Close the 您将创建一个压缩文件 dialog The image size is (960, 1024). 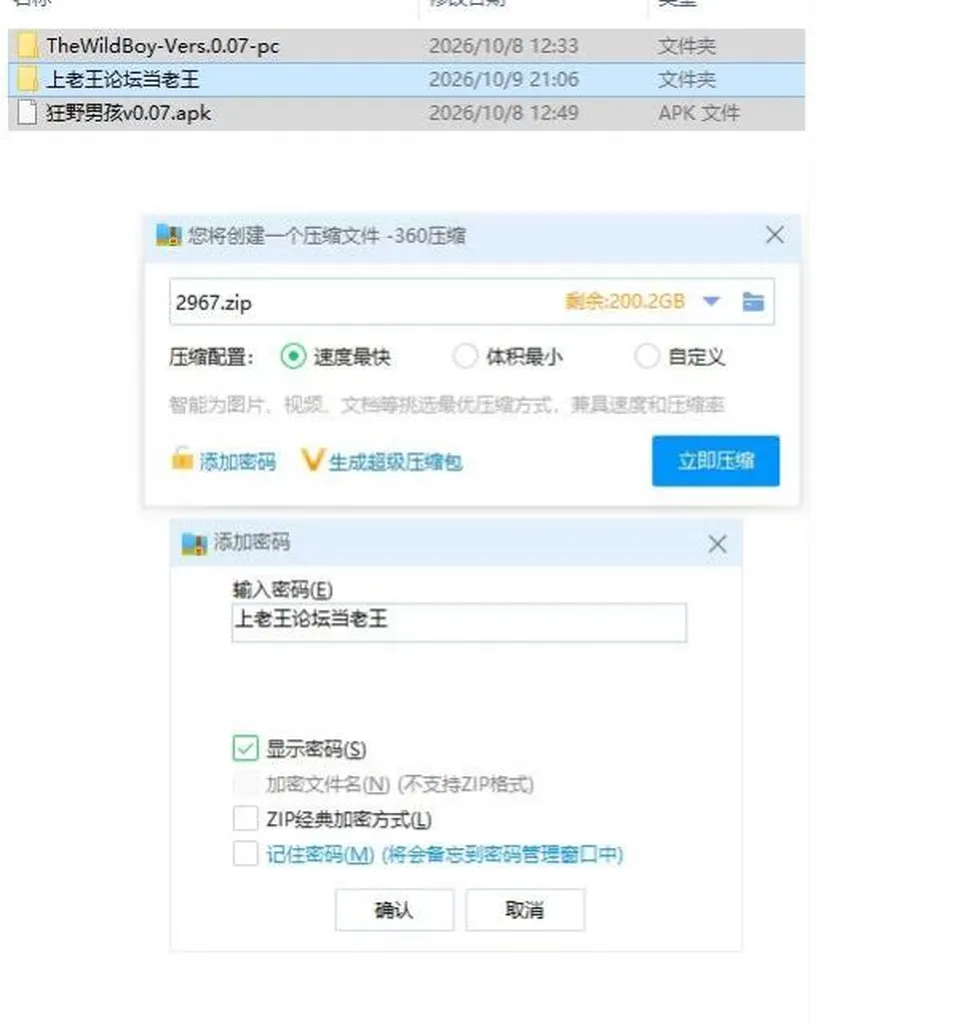click(x=775, y=235)
